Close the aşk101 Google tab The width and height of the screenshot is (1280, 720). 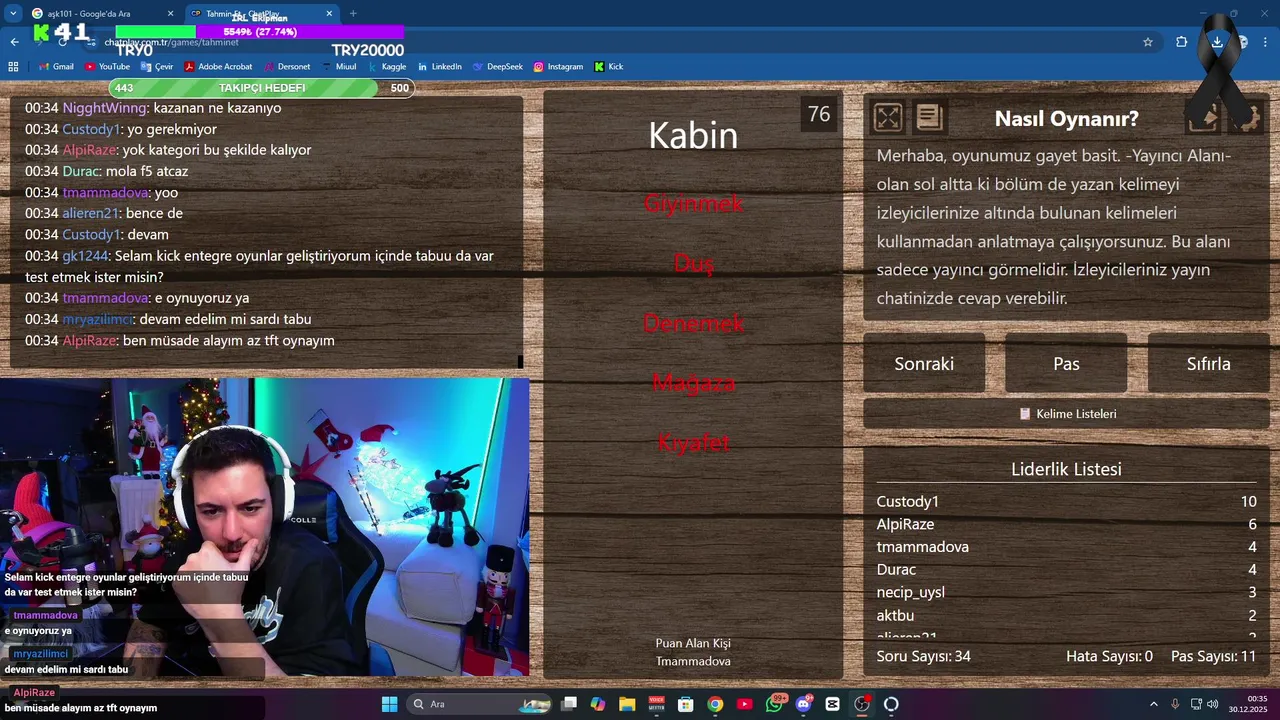[170, 14]
